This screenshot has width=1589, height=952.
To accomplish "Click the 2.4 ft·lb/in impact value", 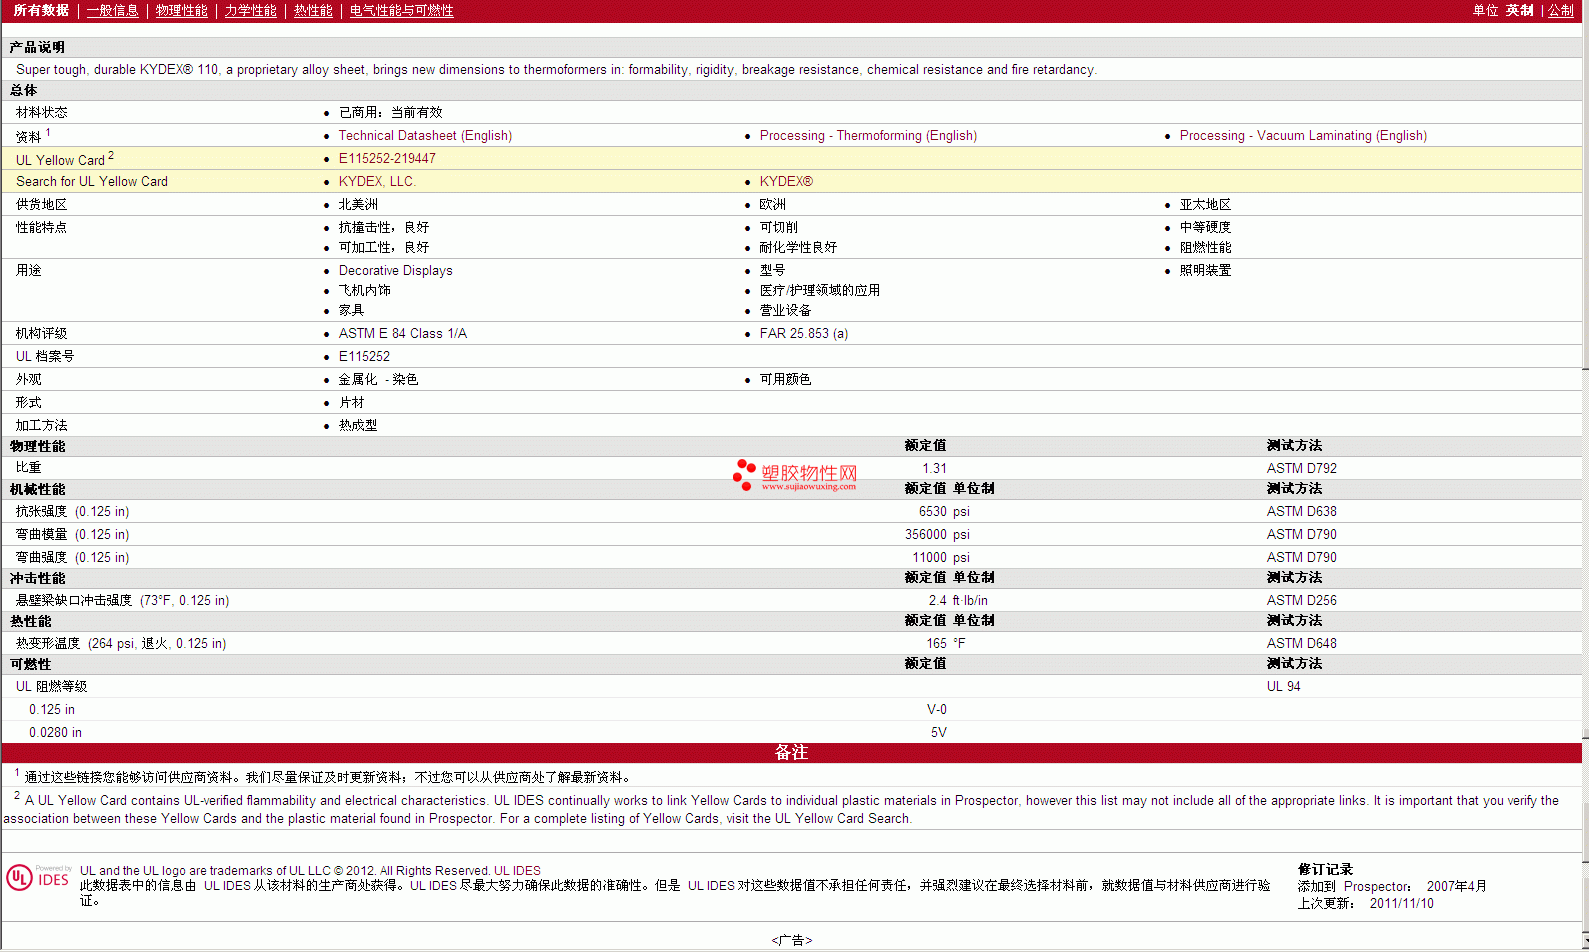I will pyautogui.click(x=958, y=600).
